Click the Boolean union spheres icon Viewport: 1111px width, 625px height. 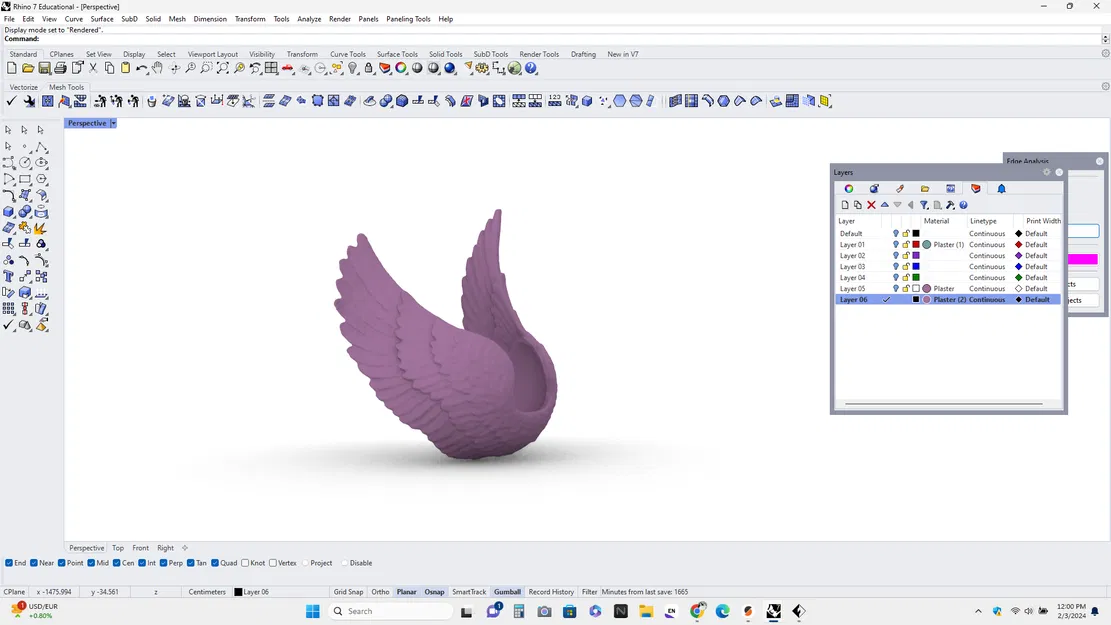coord(25,212)
